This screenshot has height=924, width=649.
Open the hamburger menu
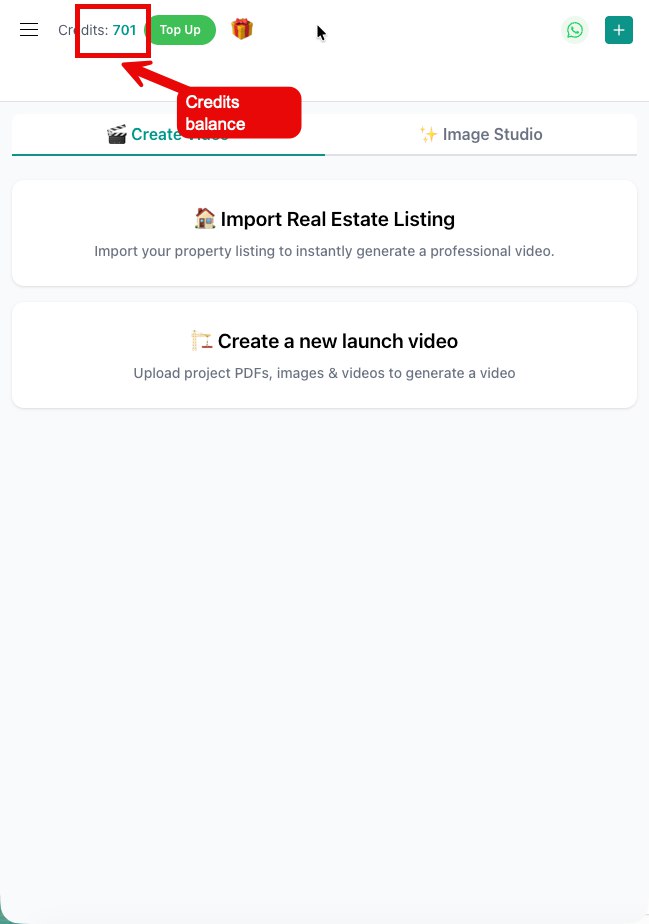(28, 29)
